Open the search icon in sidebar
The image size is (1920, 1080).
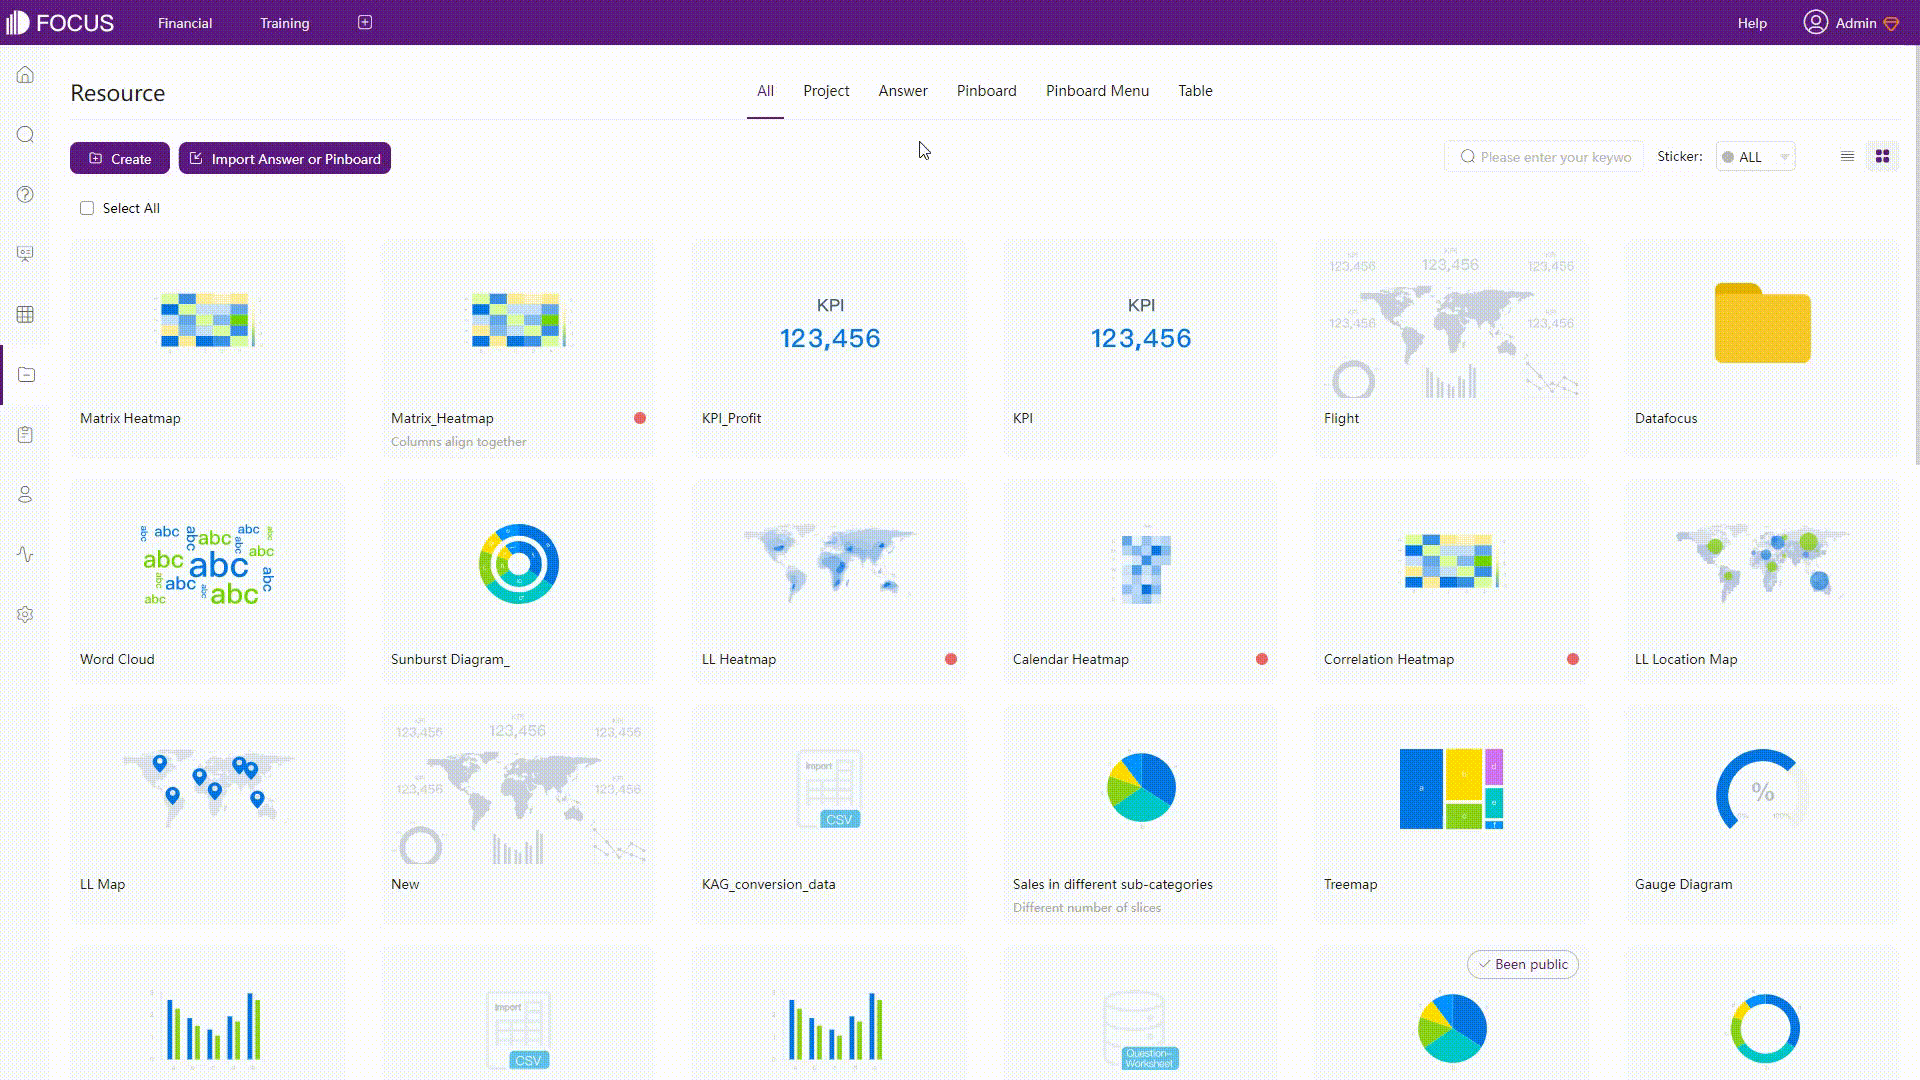pyautogui.click(x=25, y=135)
